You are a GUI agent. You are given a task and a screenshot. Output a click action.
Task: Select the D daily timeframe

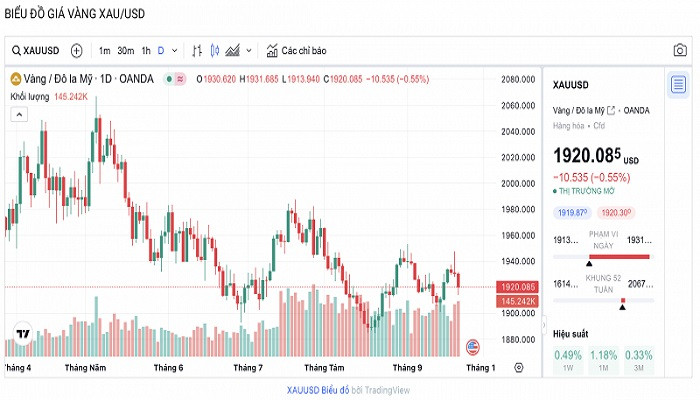pos(160,50)
